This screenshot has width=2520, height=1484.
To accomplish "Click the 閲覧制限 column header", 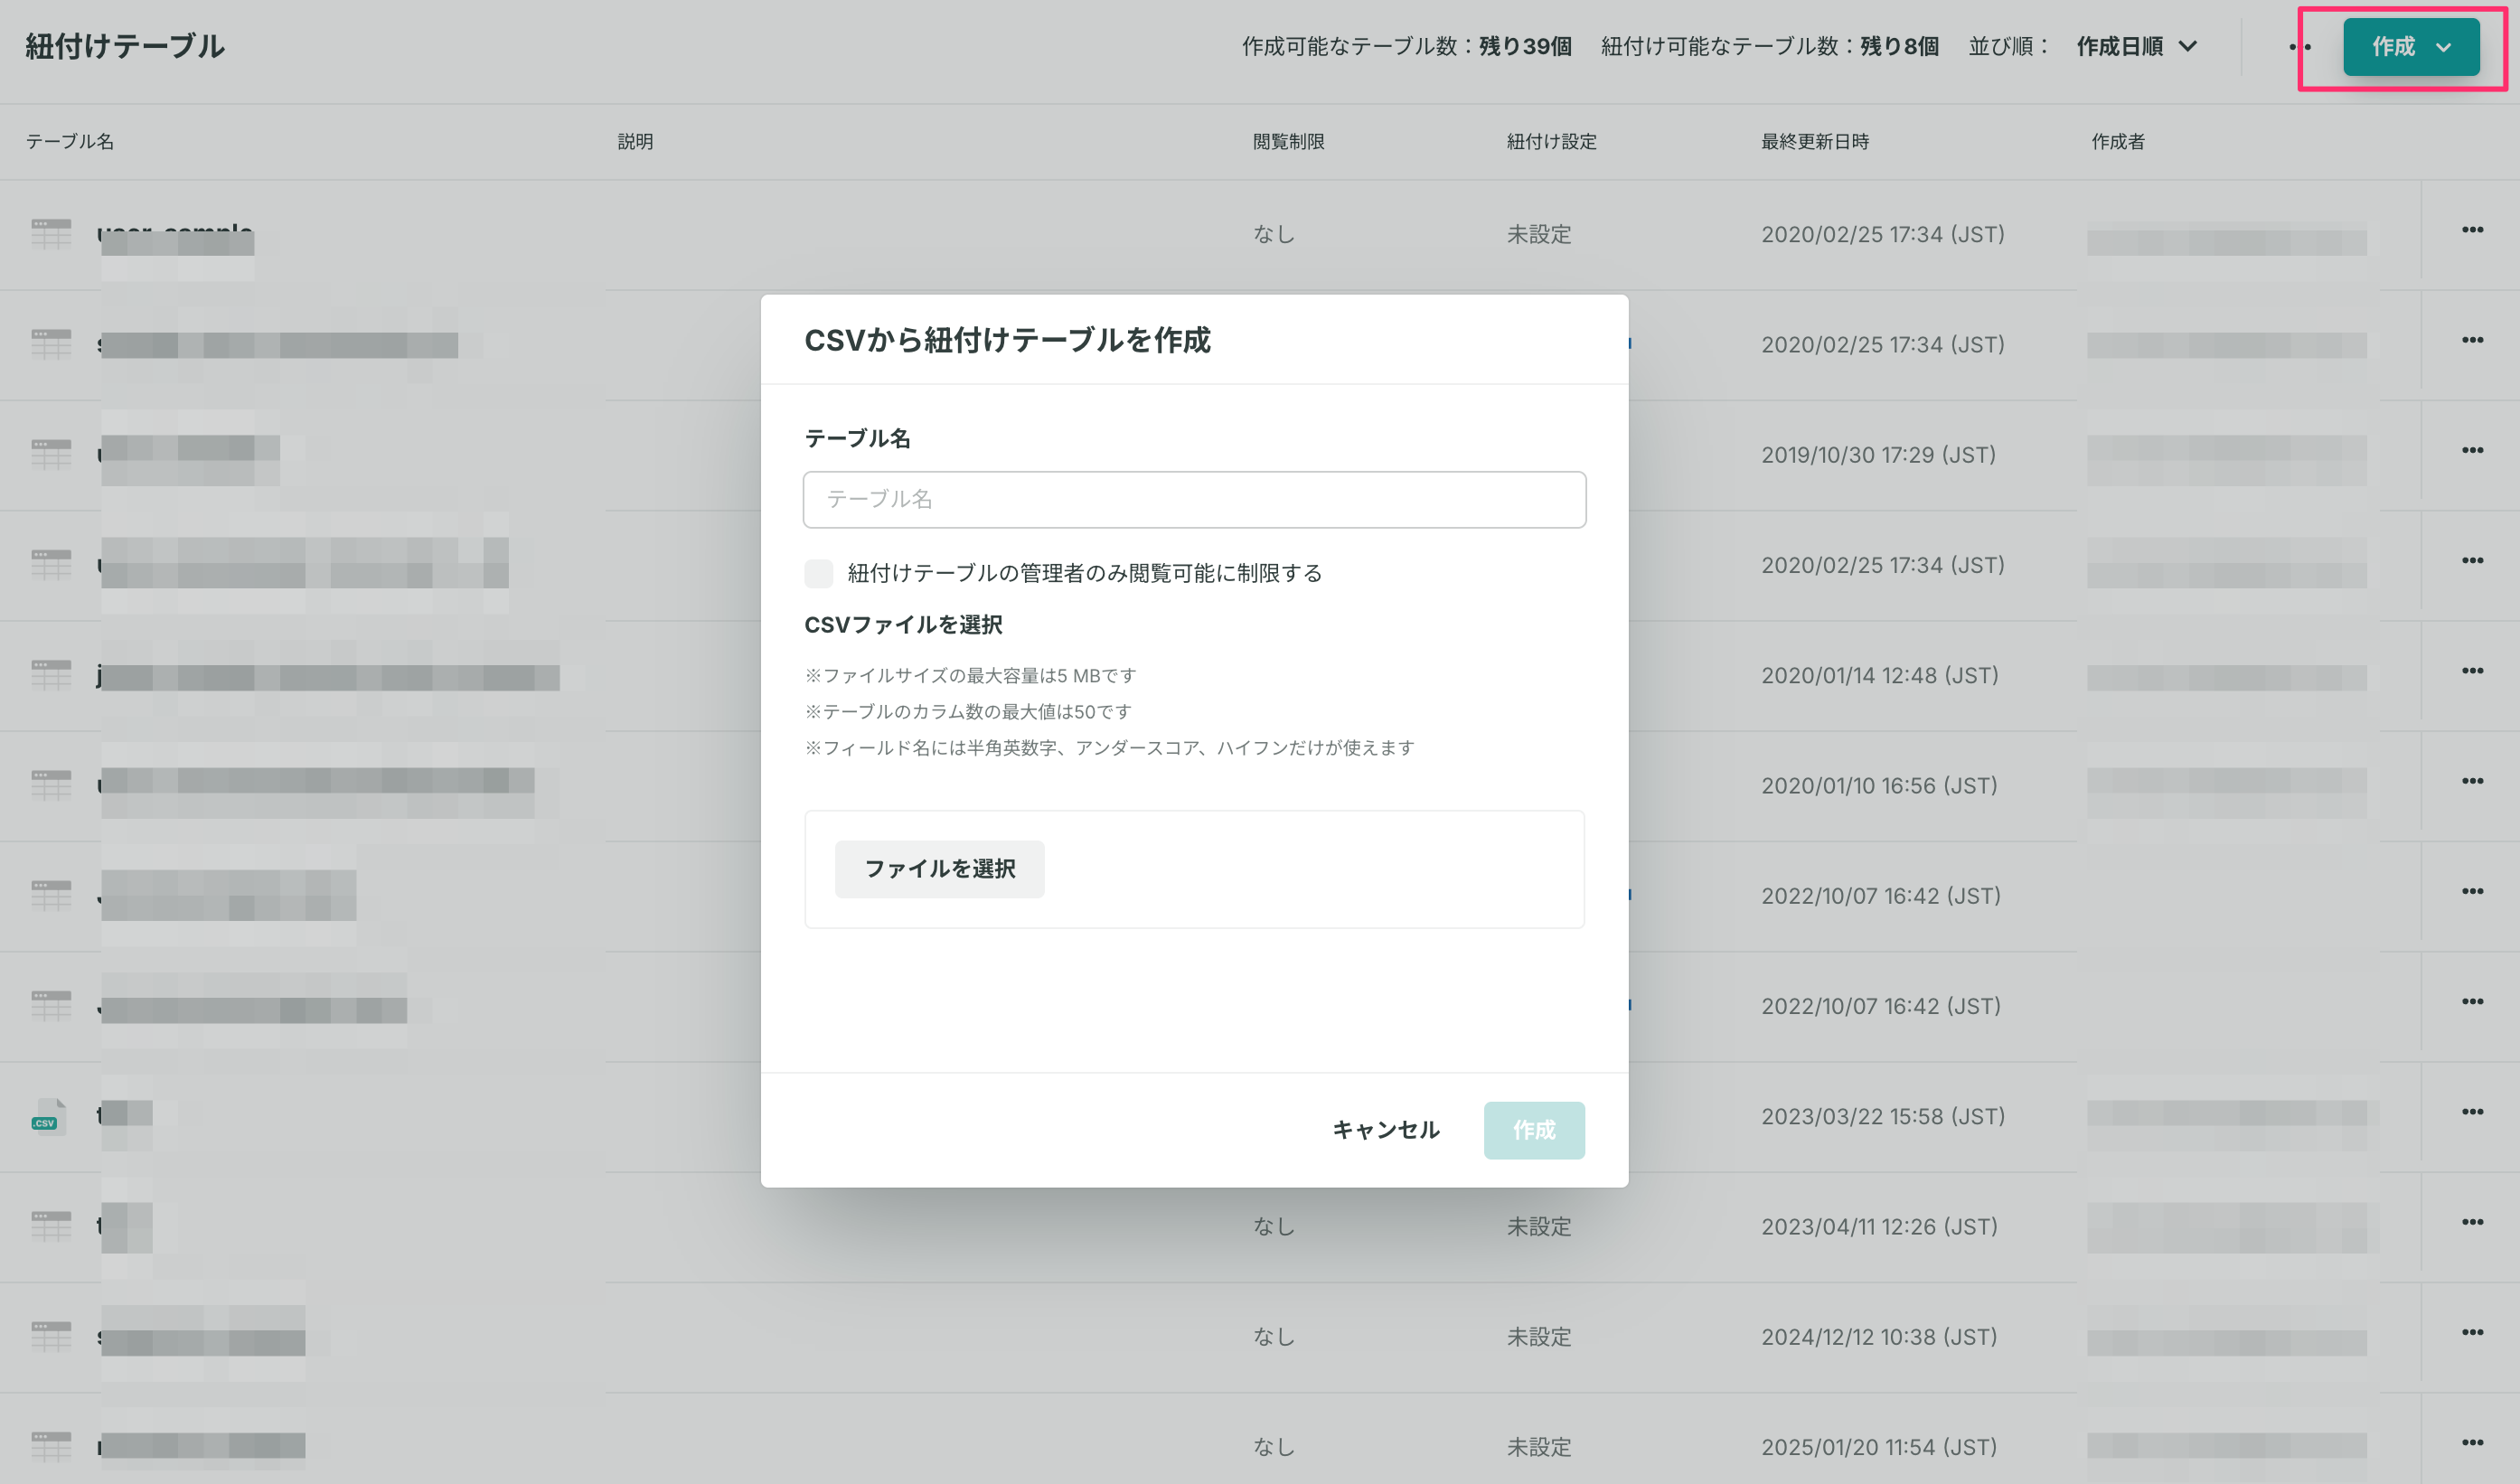I will coord(1288,142).
